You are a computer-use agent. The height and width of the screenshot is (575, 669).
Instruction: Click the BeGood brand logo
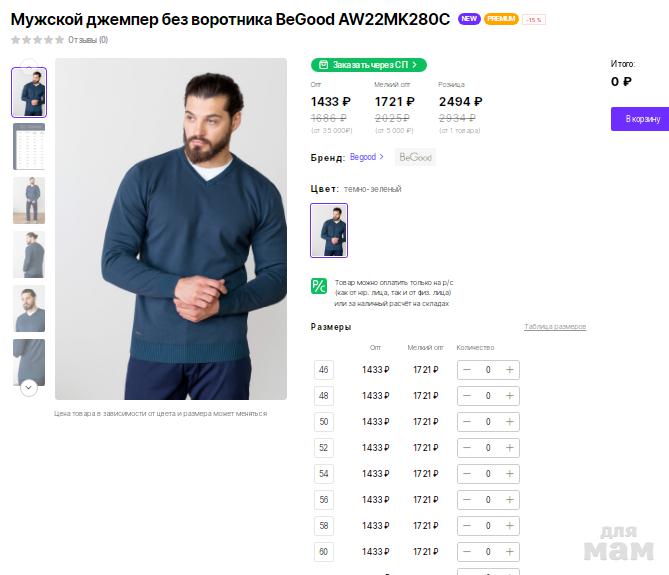(415, 157)
